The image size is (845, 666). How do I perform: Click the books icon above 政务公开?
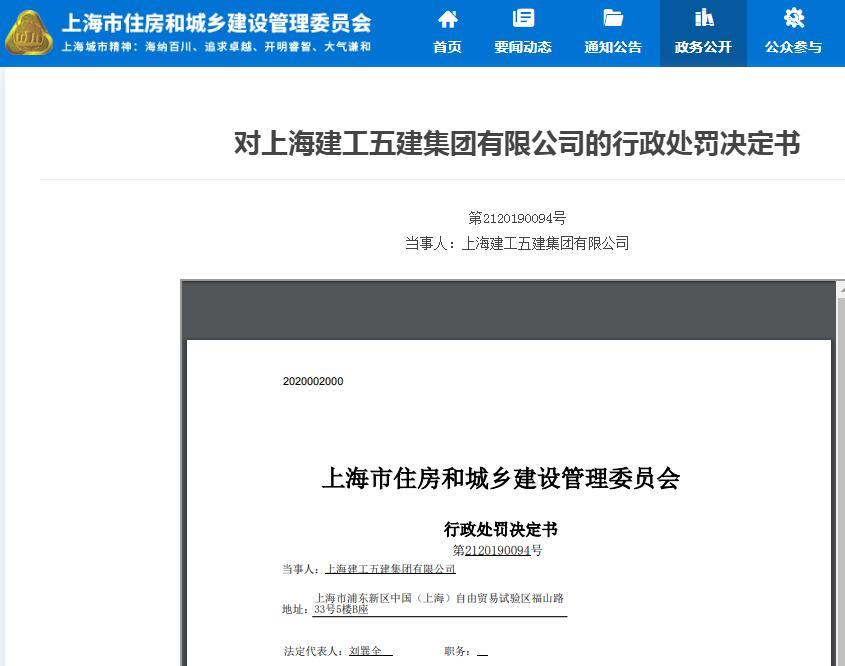pos(704,18)
